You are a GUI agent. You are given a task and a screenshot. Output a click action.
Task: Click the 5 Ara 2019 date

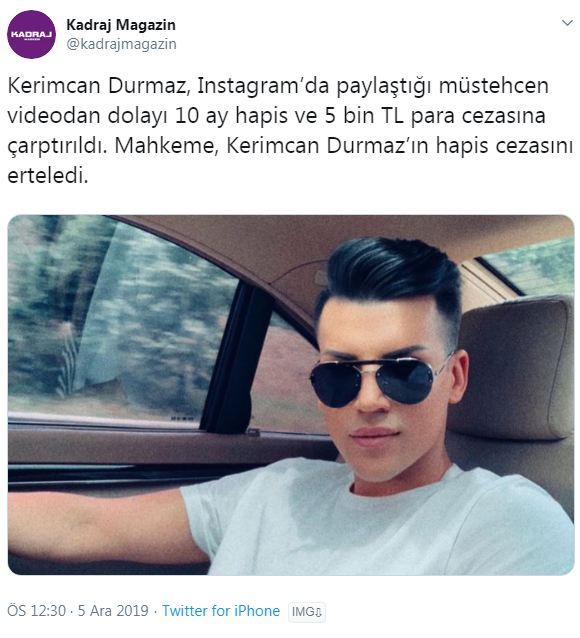pyautogui.click(x=113, y=611)
